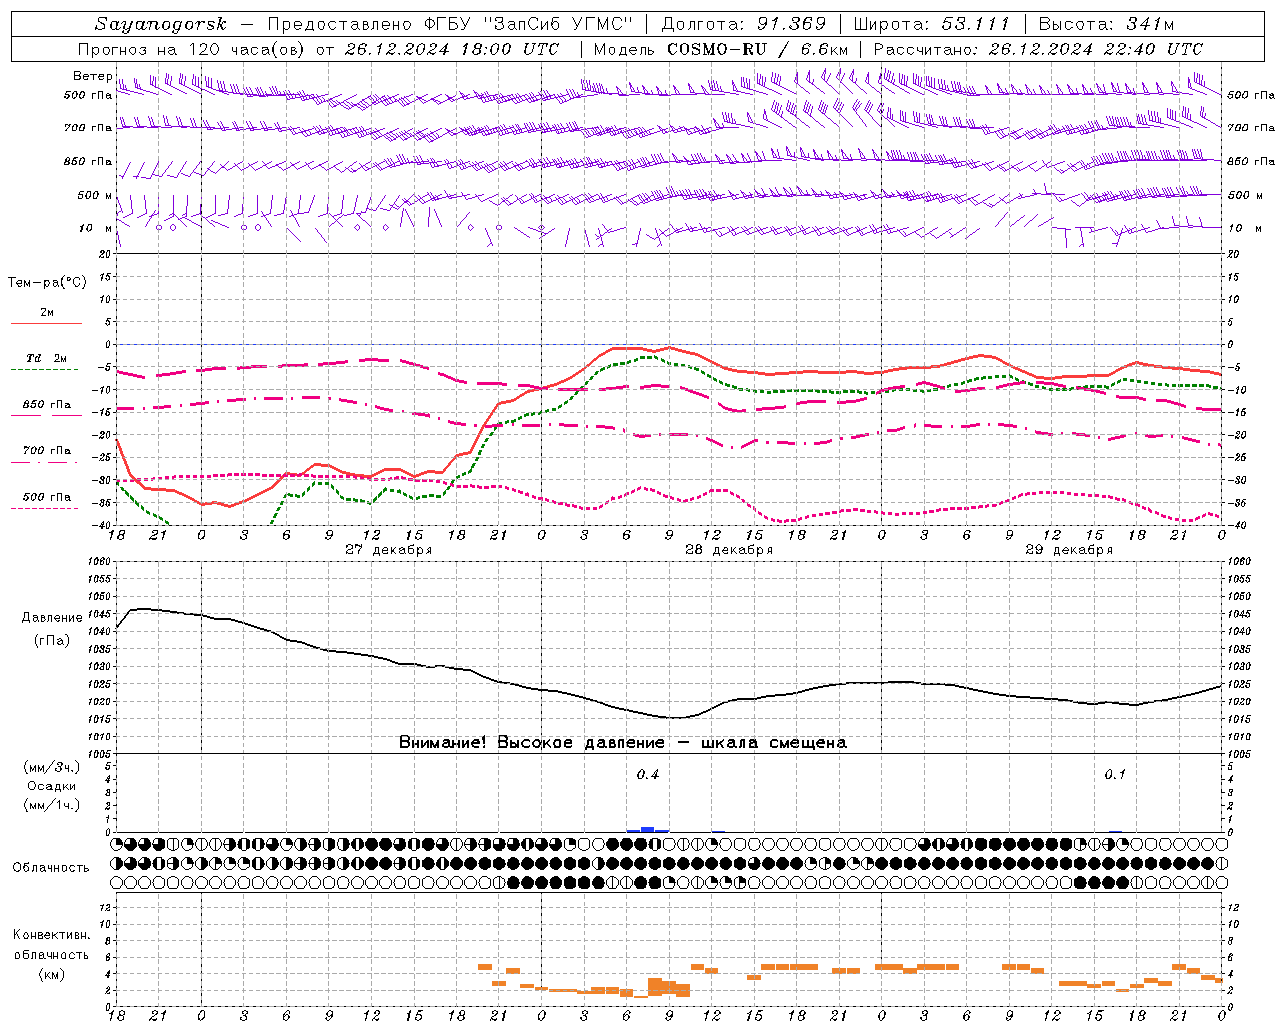This screenshot has width=1280, height=1024.
Task: Click the "Облачность" cloud cover label
Action: pyautogui.click(x=51, y=868)
